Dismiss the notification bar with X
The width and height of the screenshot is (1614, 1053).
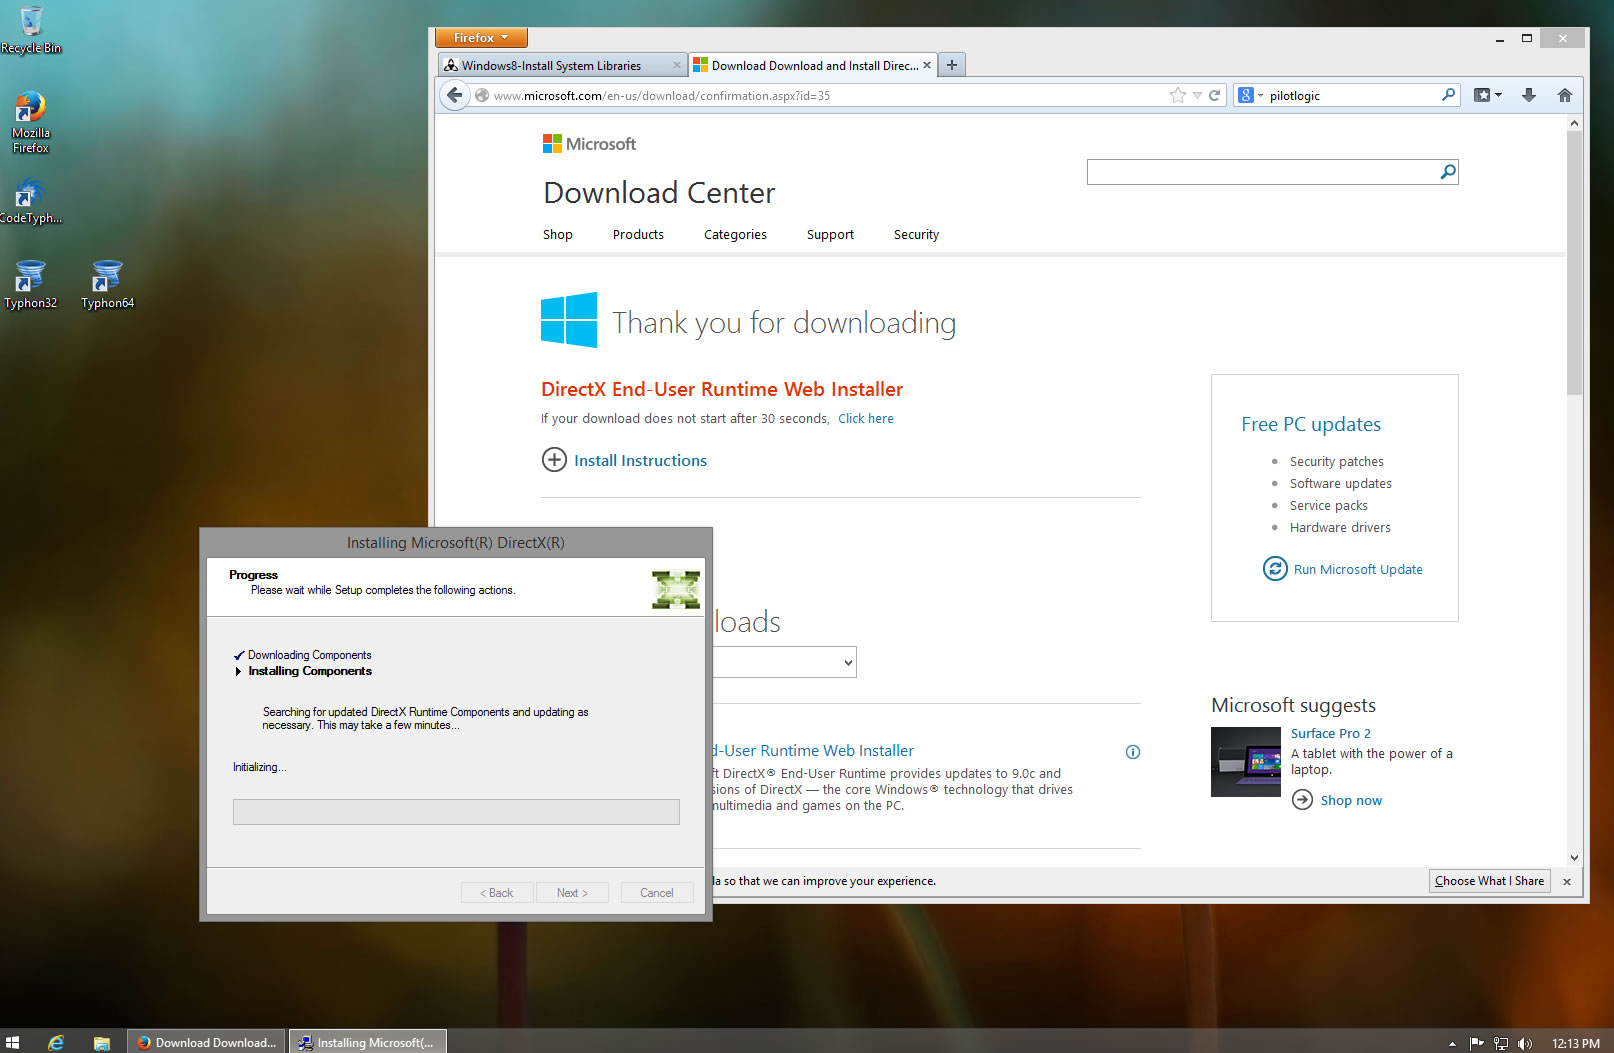(x=1567, y=881)
